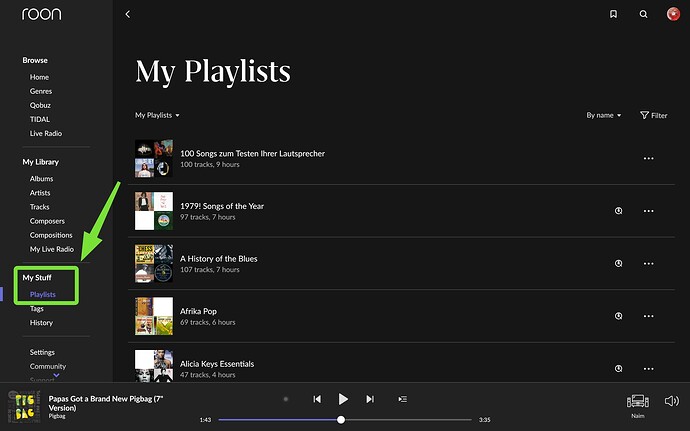The image size is (690, 431).
Task: Click the 1979! Songs playlist cover thumbnail
Action: (154, 211)
